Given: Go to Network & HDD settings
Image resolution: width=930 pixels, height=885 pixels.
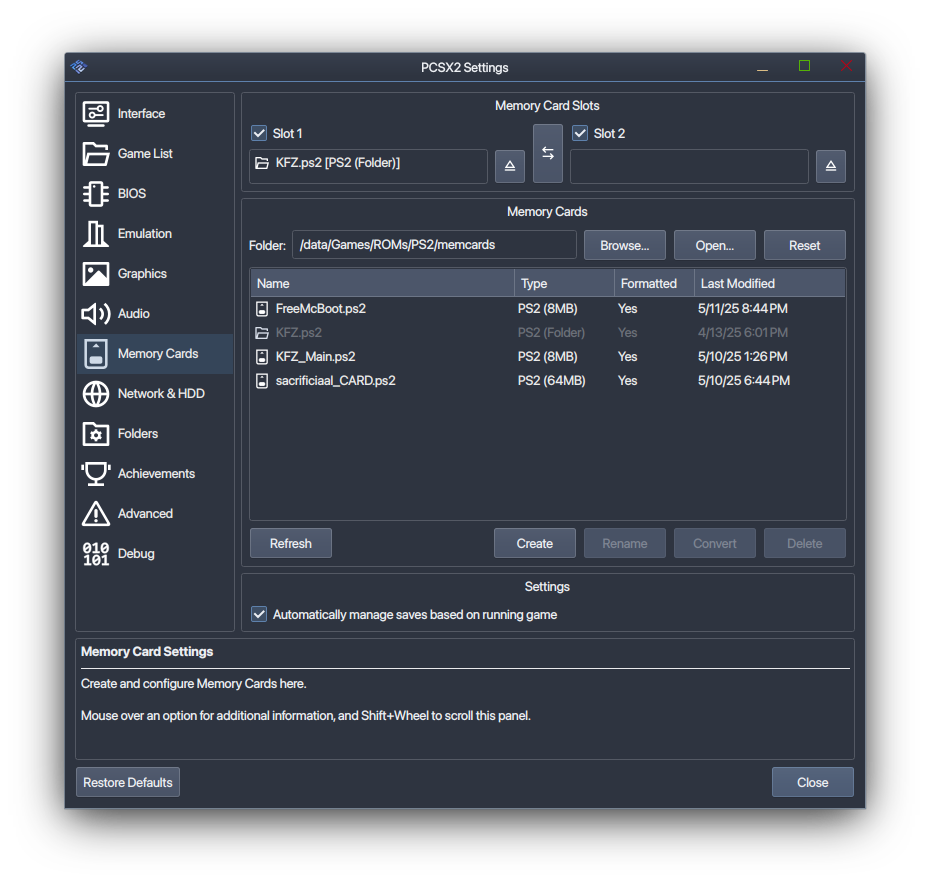Looking at the screenshot, I should click(x=160, y=393).
